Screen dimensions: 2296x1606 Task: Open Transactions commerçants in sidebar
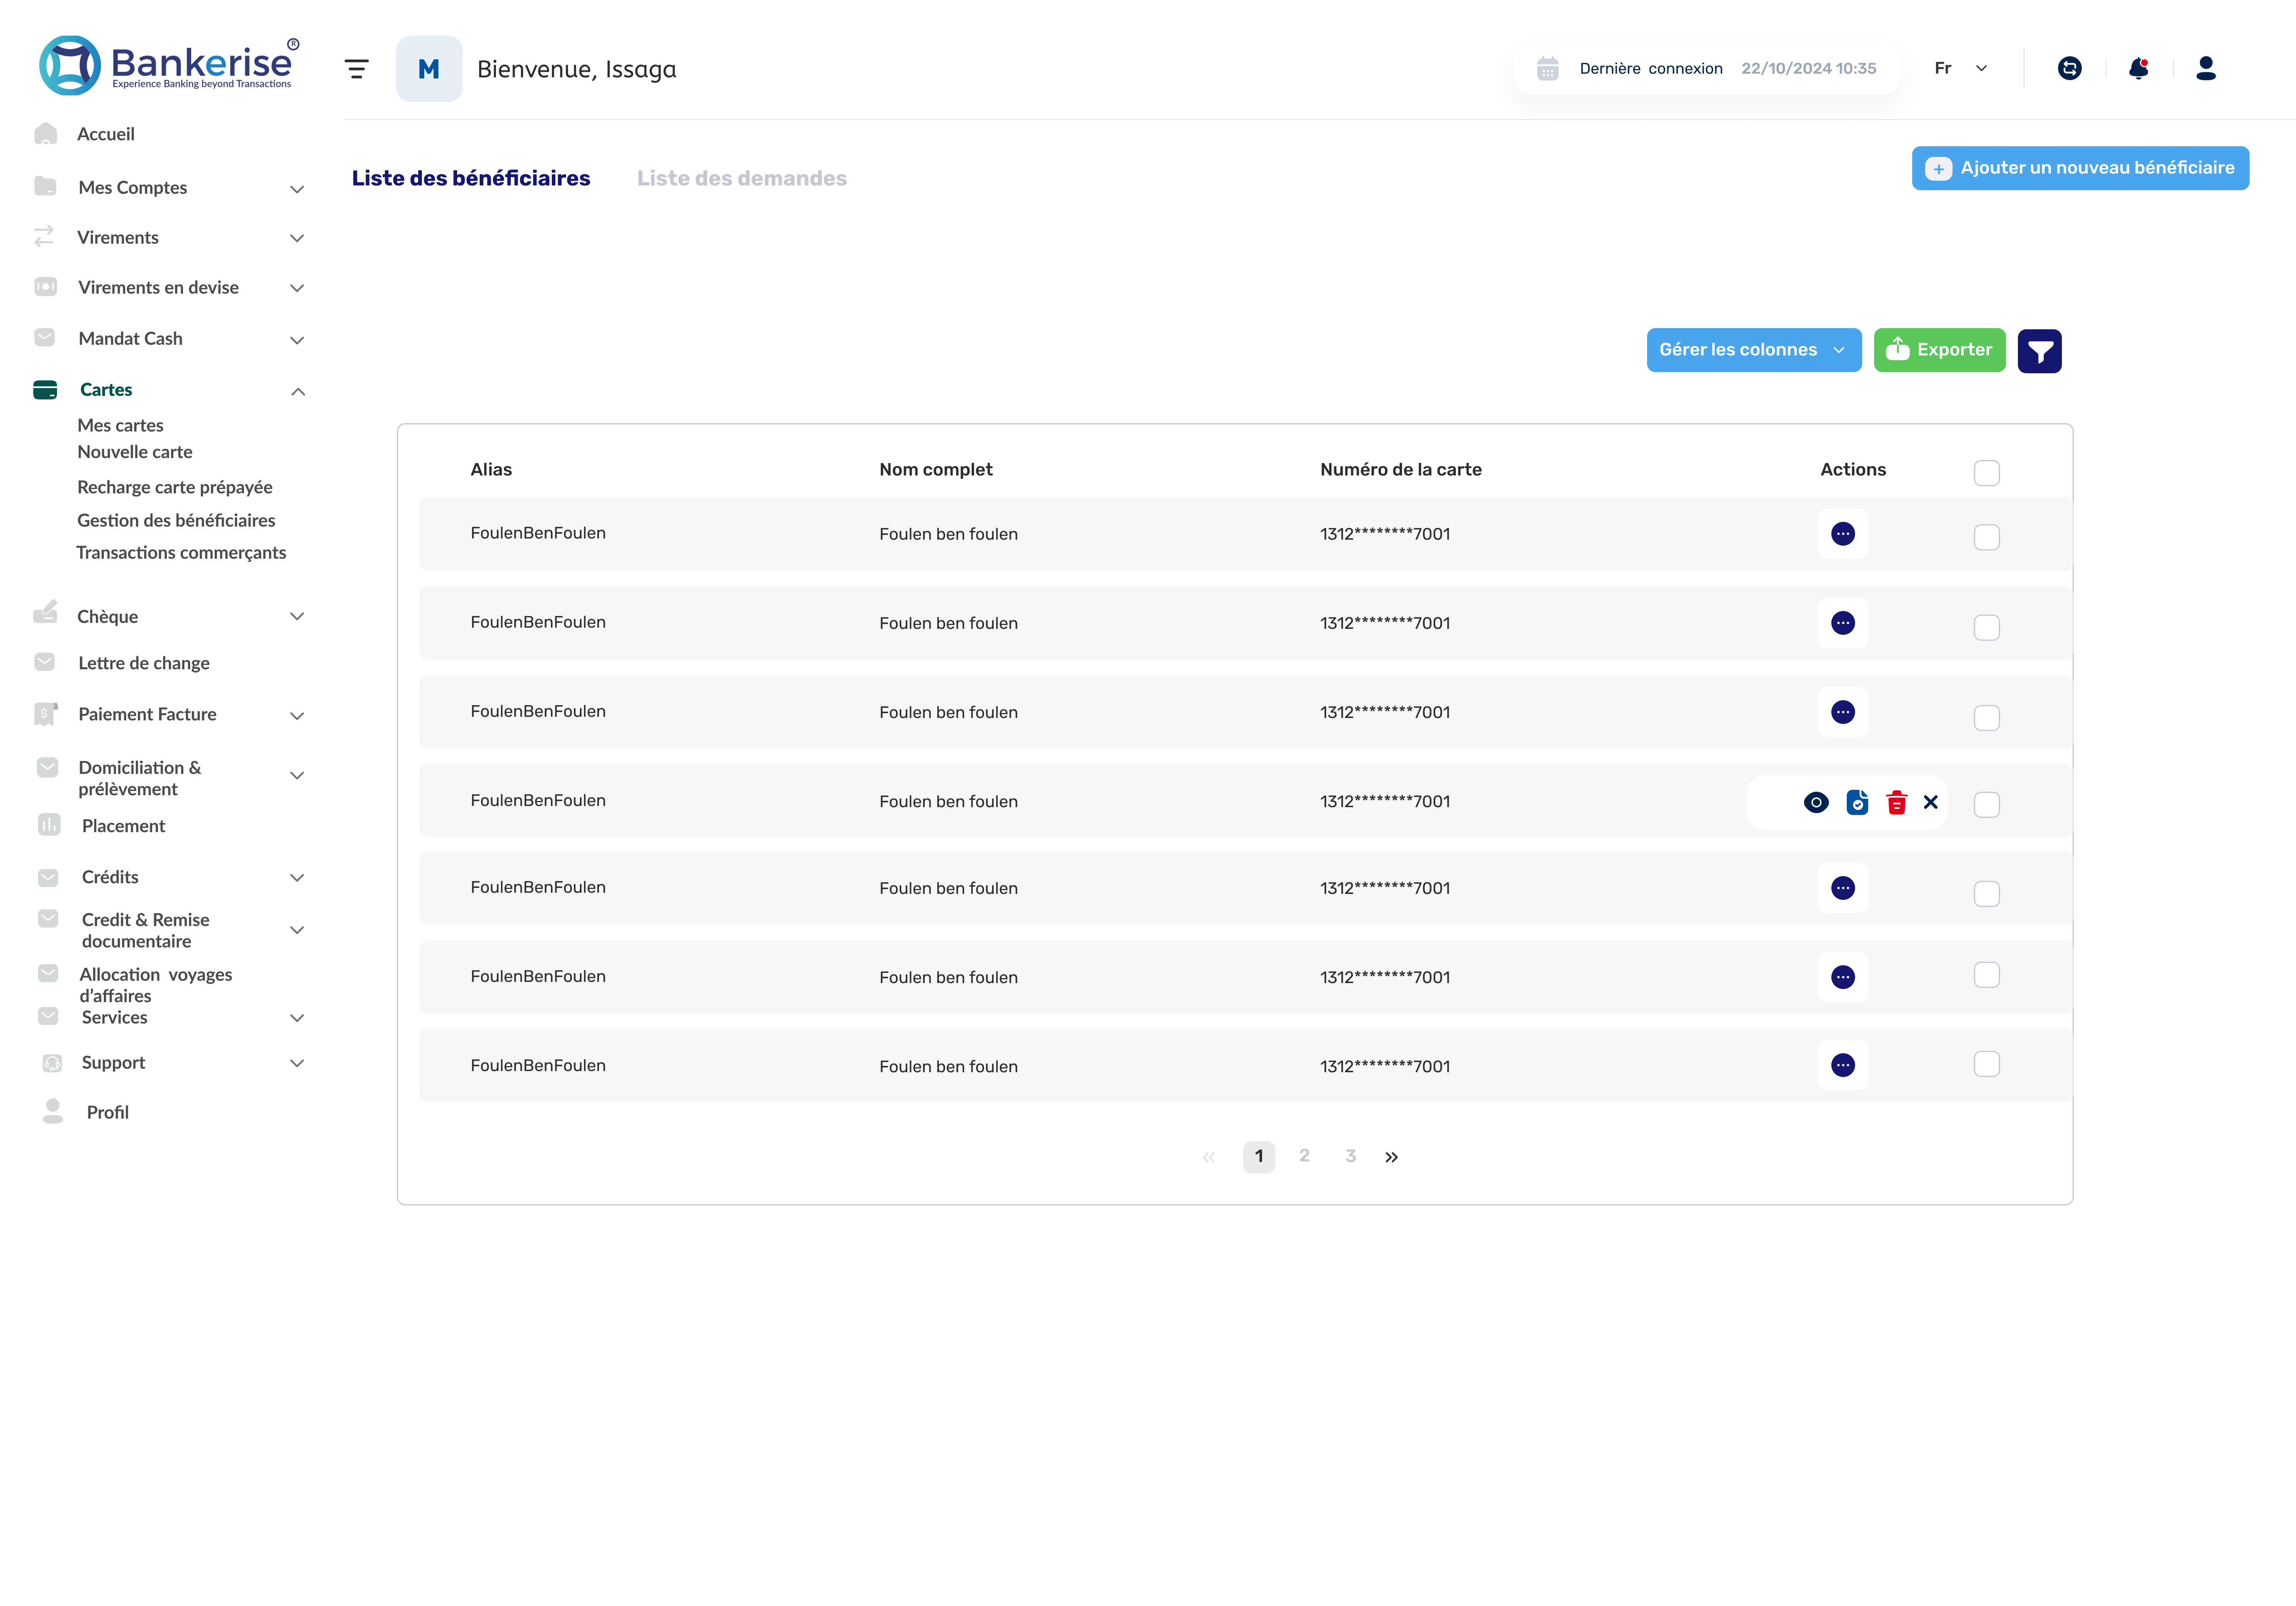[x=181, y=552]
